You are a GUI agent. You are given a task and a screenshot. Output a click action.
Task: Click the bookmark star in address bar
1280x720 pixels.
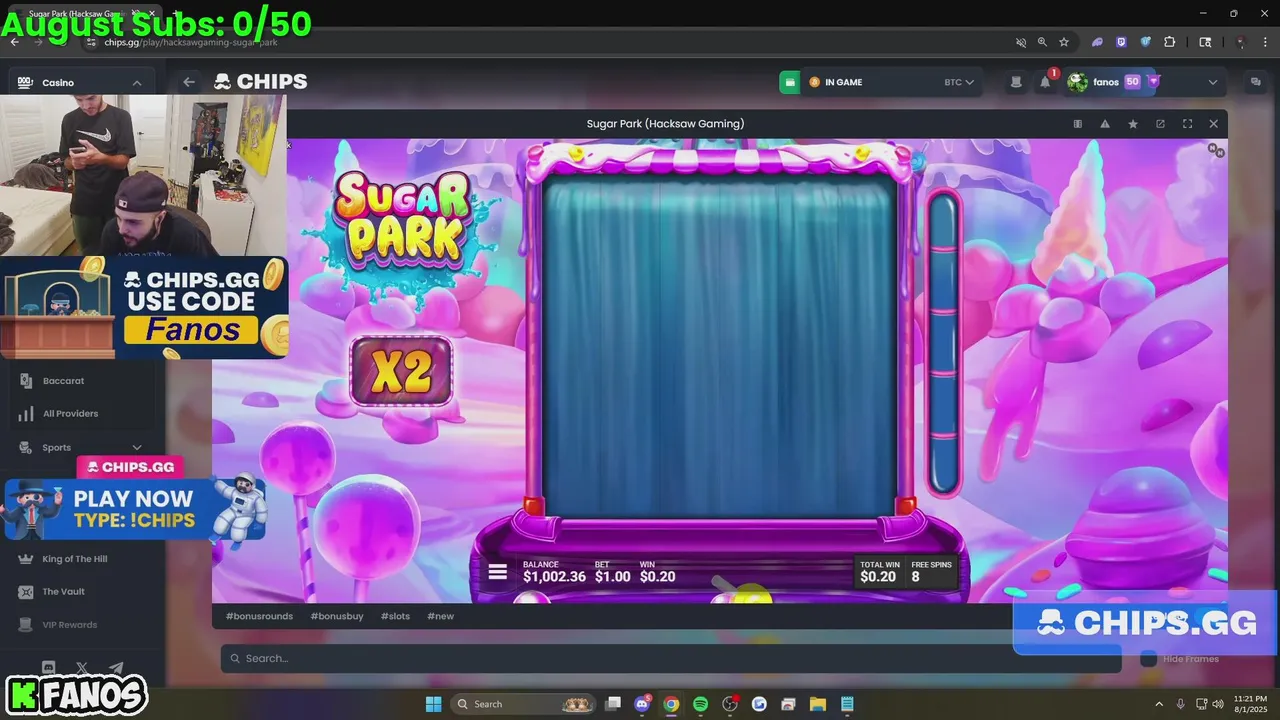click(1064, 42)
